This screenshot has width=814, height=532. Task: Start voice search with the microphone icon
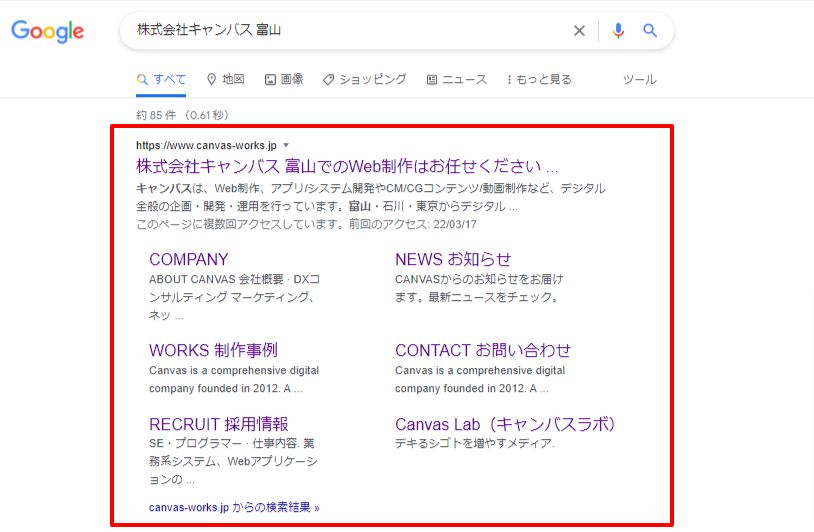pos(618,31)
